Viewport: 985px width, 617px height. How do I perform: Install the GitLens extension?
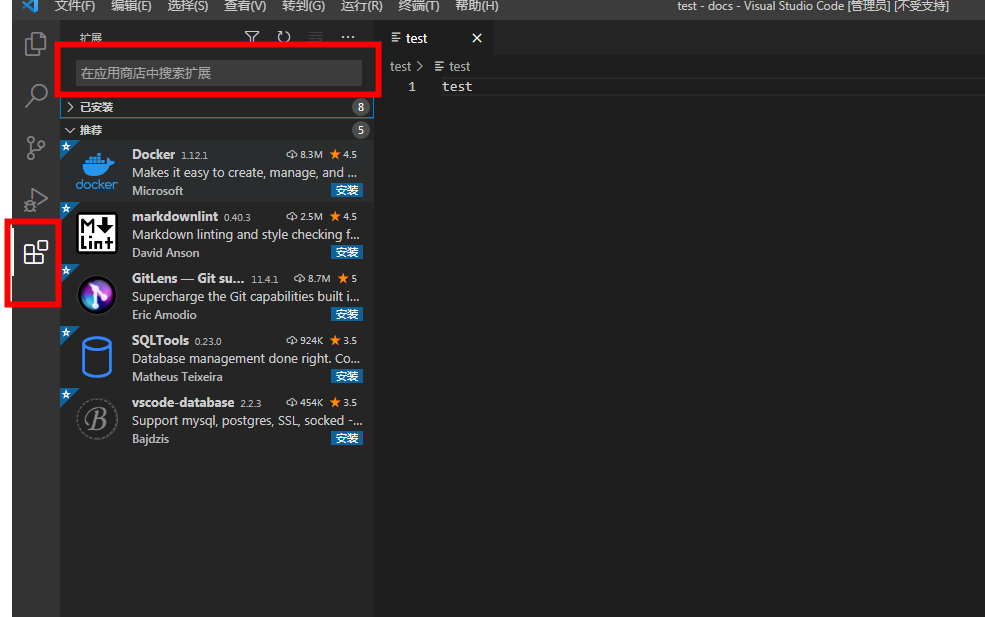point(347,314)
